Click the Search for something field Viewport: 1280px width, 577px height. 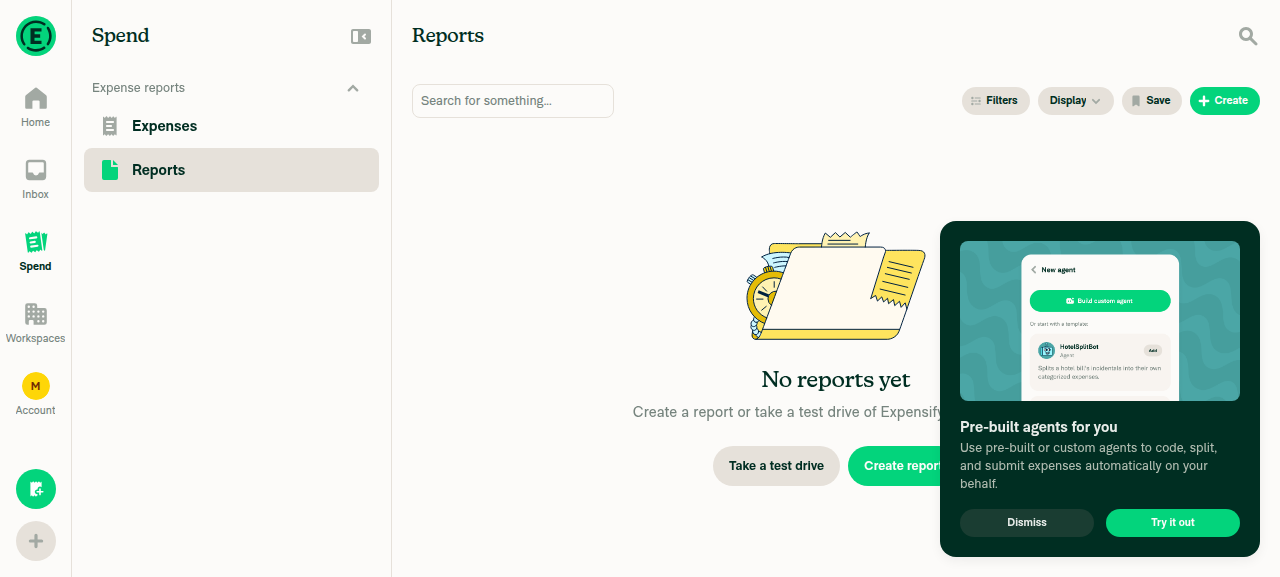coord(513,101)
